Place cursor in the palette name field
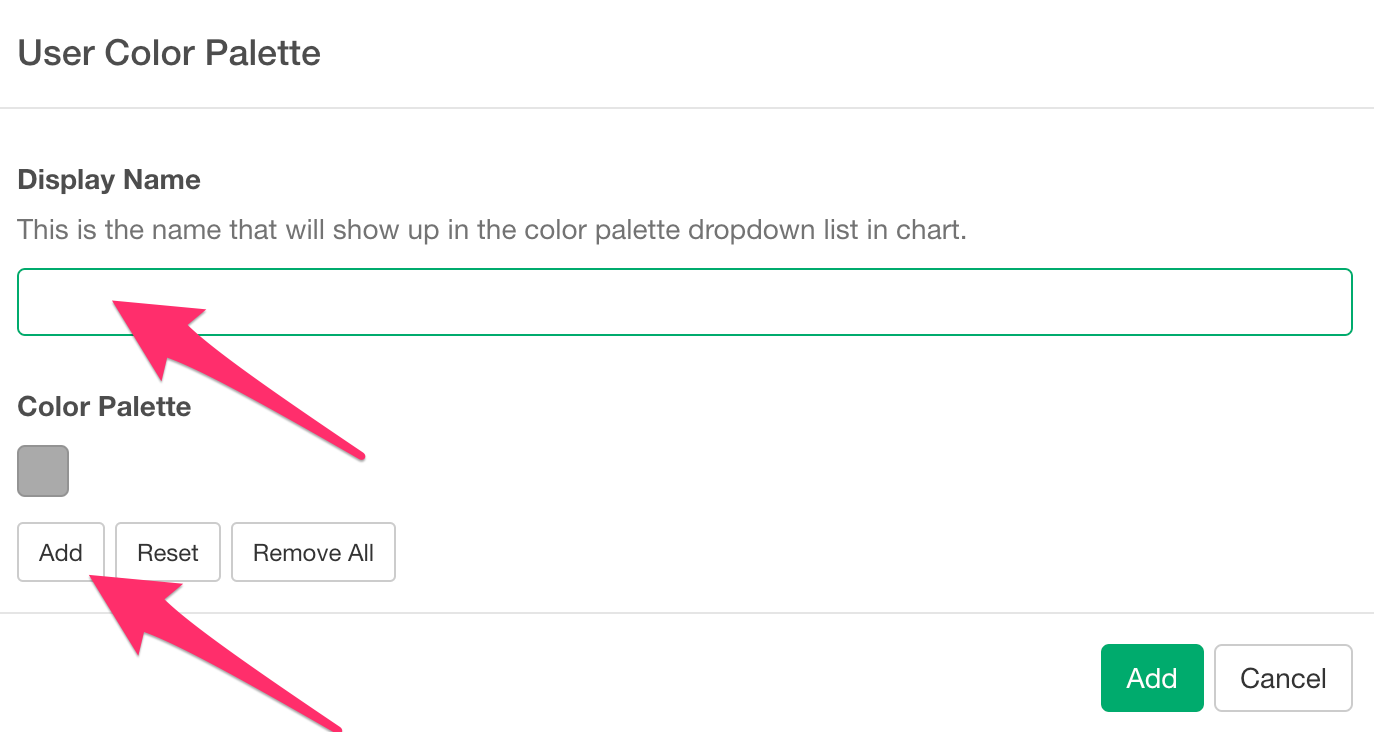The height and width of the screenshot is (732, 1374). pos(684,302)
